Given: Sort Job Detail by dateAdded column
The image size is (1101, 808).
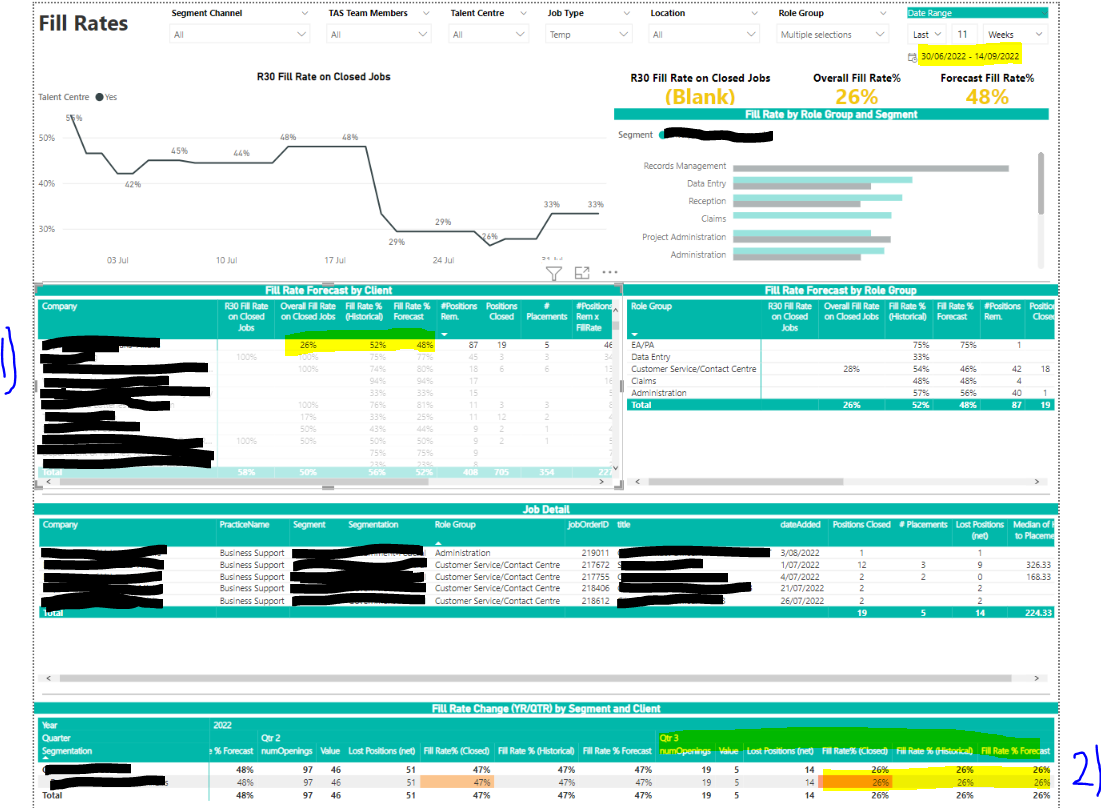Looking at the screenshot, I should click(800, 525).
